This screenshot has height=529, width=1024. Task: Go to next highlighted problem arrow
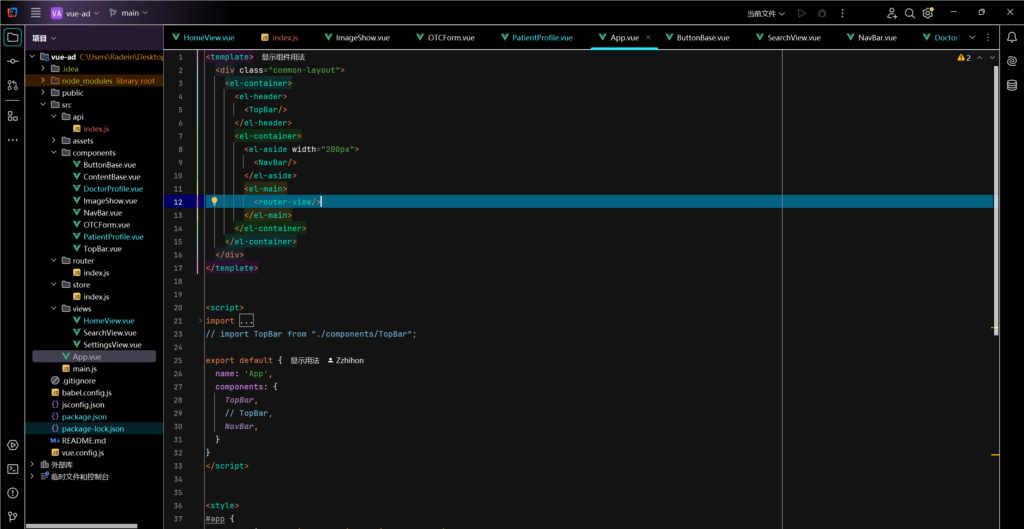click(x=992, y=57)
